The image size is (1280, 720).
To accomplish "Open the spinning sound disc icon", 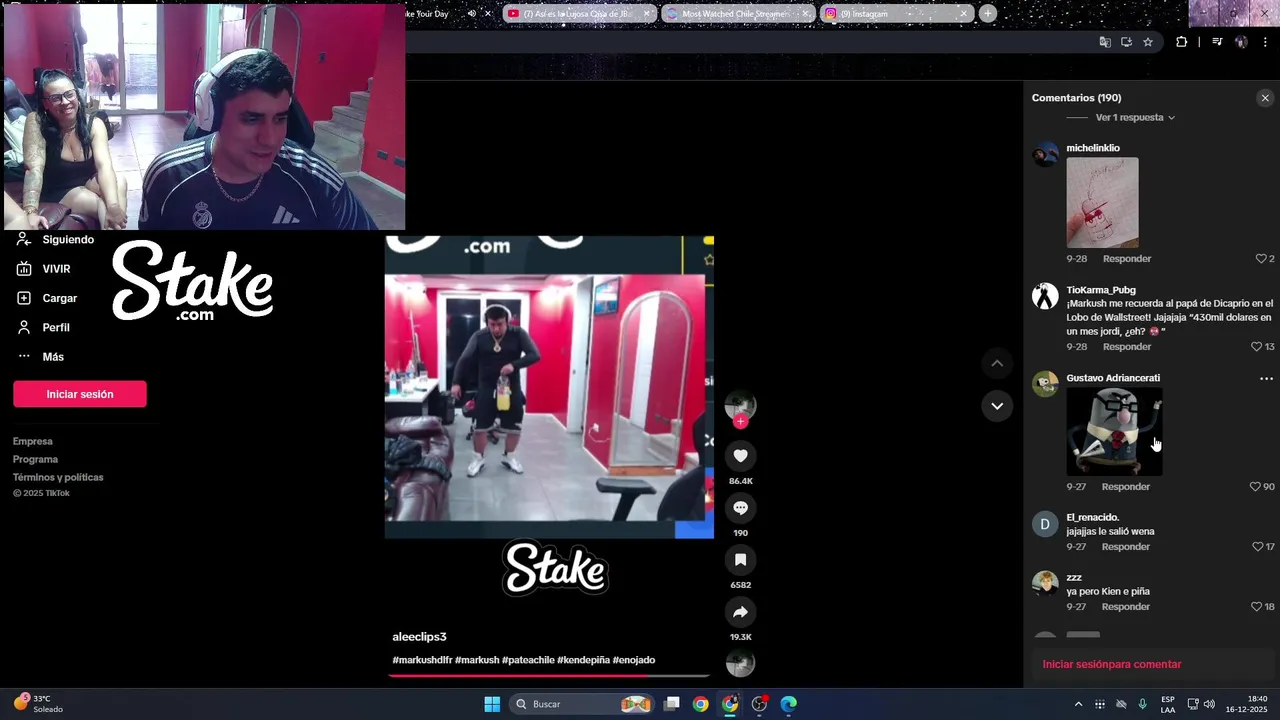I will pos(740,663).
